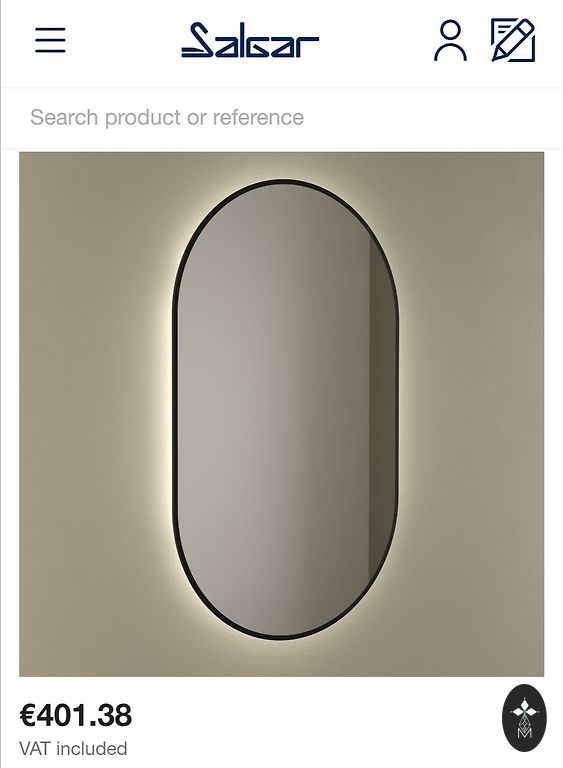Tap the round black floating badge icon
This screenshot has width=563, height=768.
tap(524, 718)
